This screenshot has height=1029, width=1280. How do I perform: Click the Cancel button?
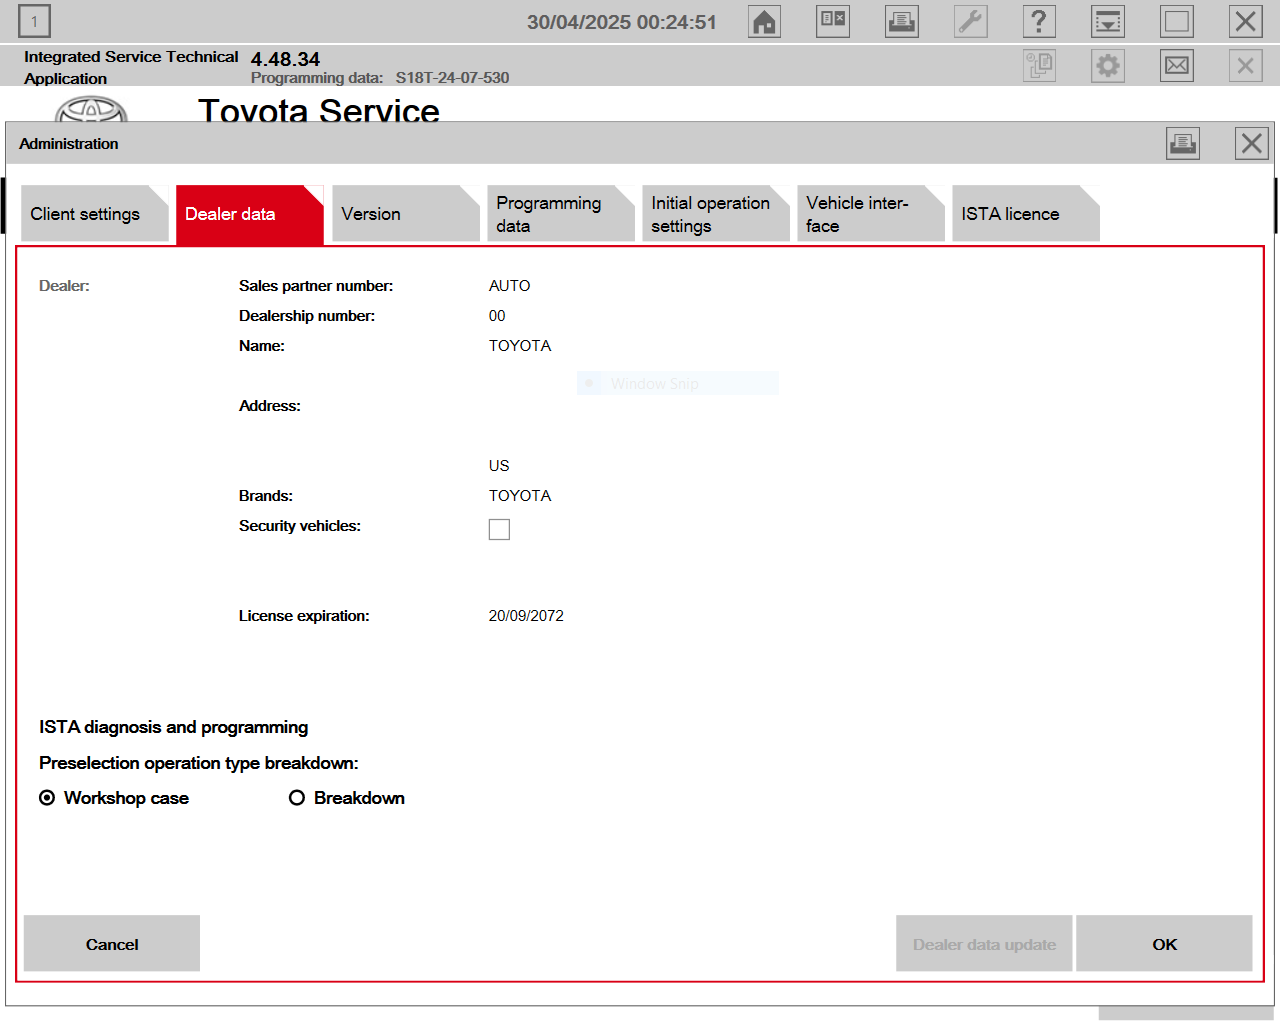112,944
